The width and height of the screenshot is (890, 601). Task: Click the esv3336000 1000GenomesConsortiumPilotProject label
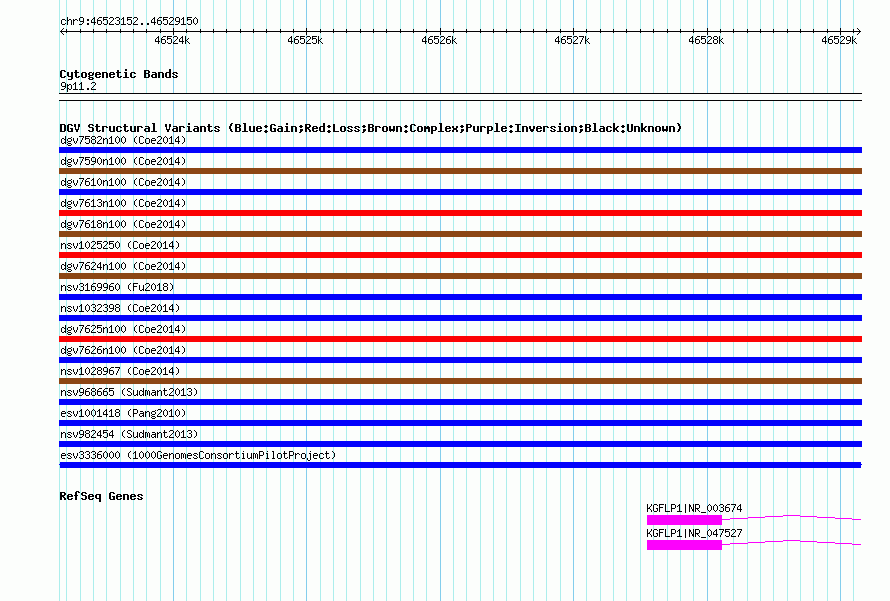(x=198, y=455)
